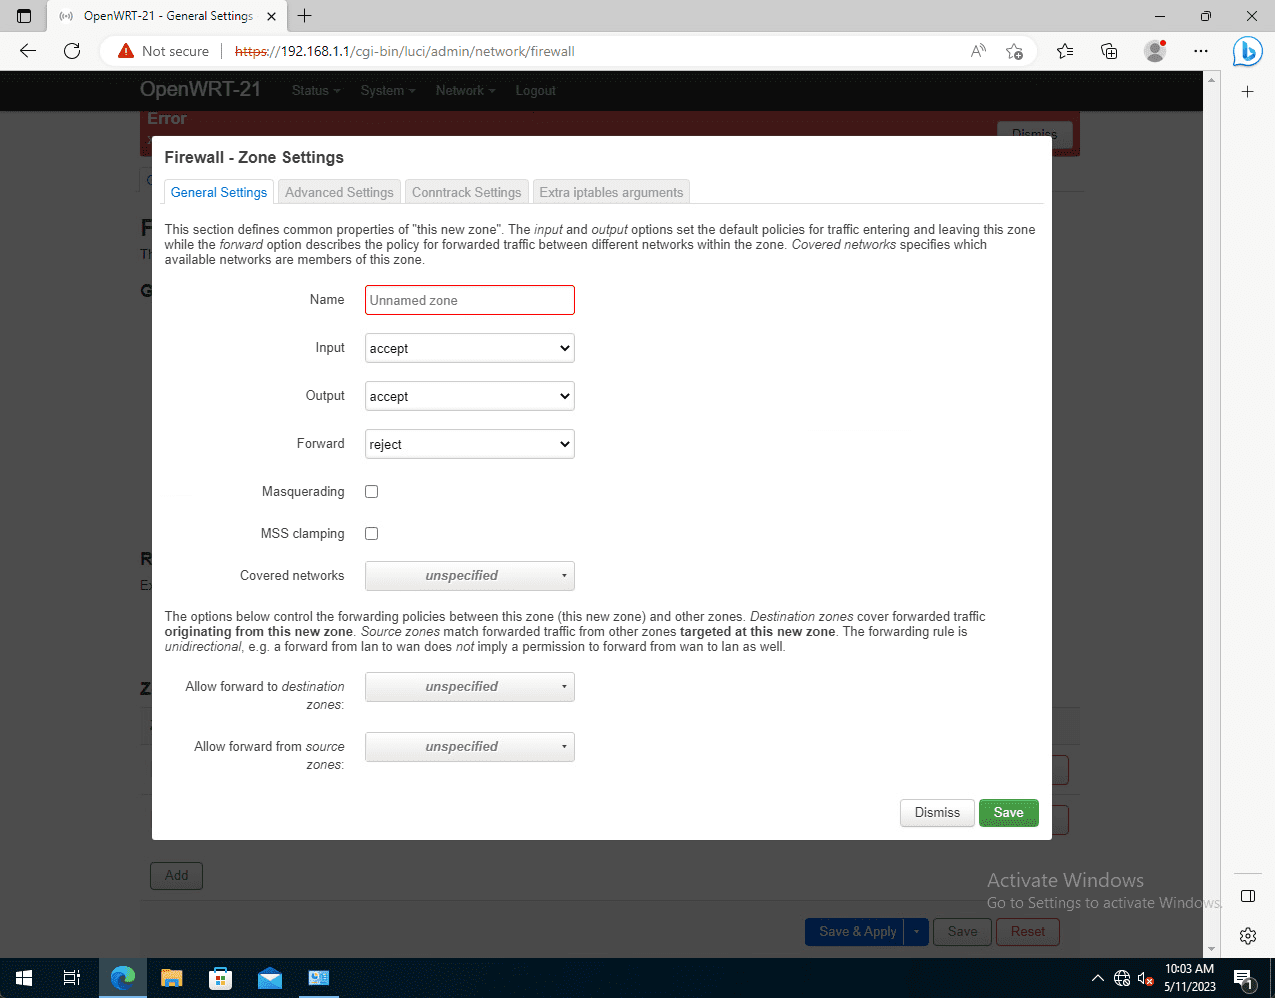Close the OpenWRT-21 browser tab
1275x998 pixels.
point(271,16)
